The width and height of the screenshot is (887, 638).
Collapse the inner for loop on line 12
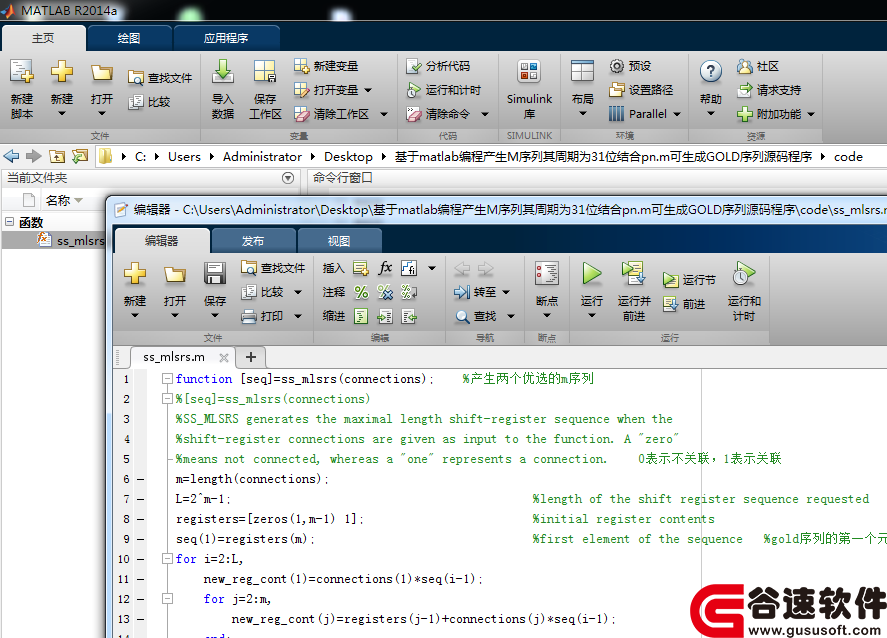pyautogui.click(x=167, y=598)
